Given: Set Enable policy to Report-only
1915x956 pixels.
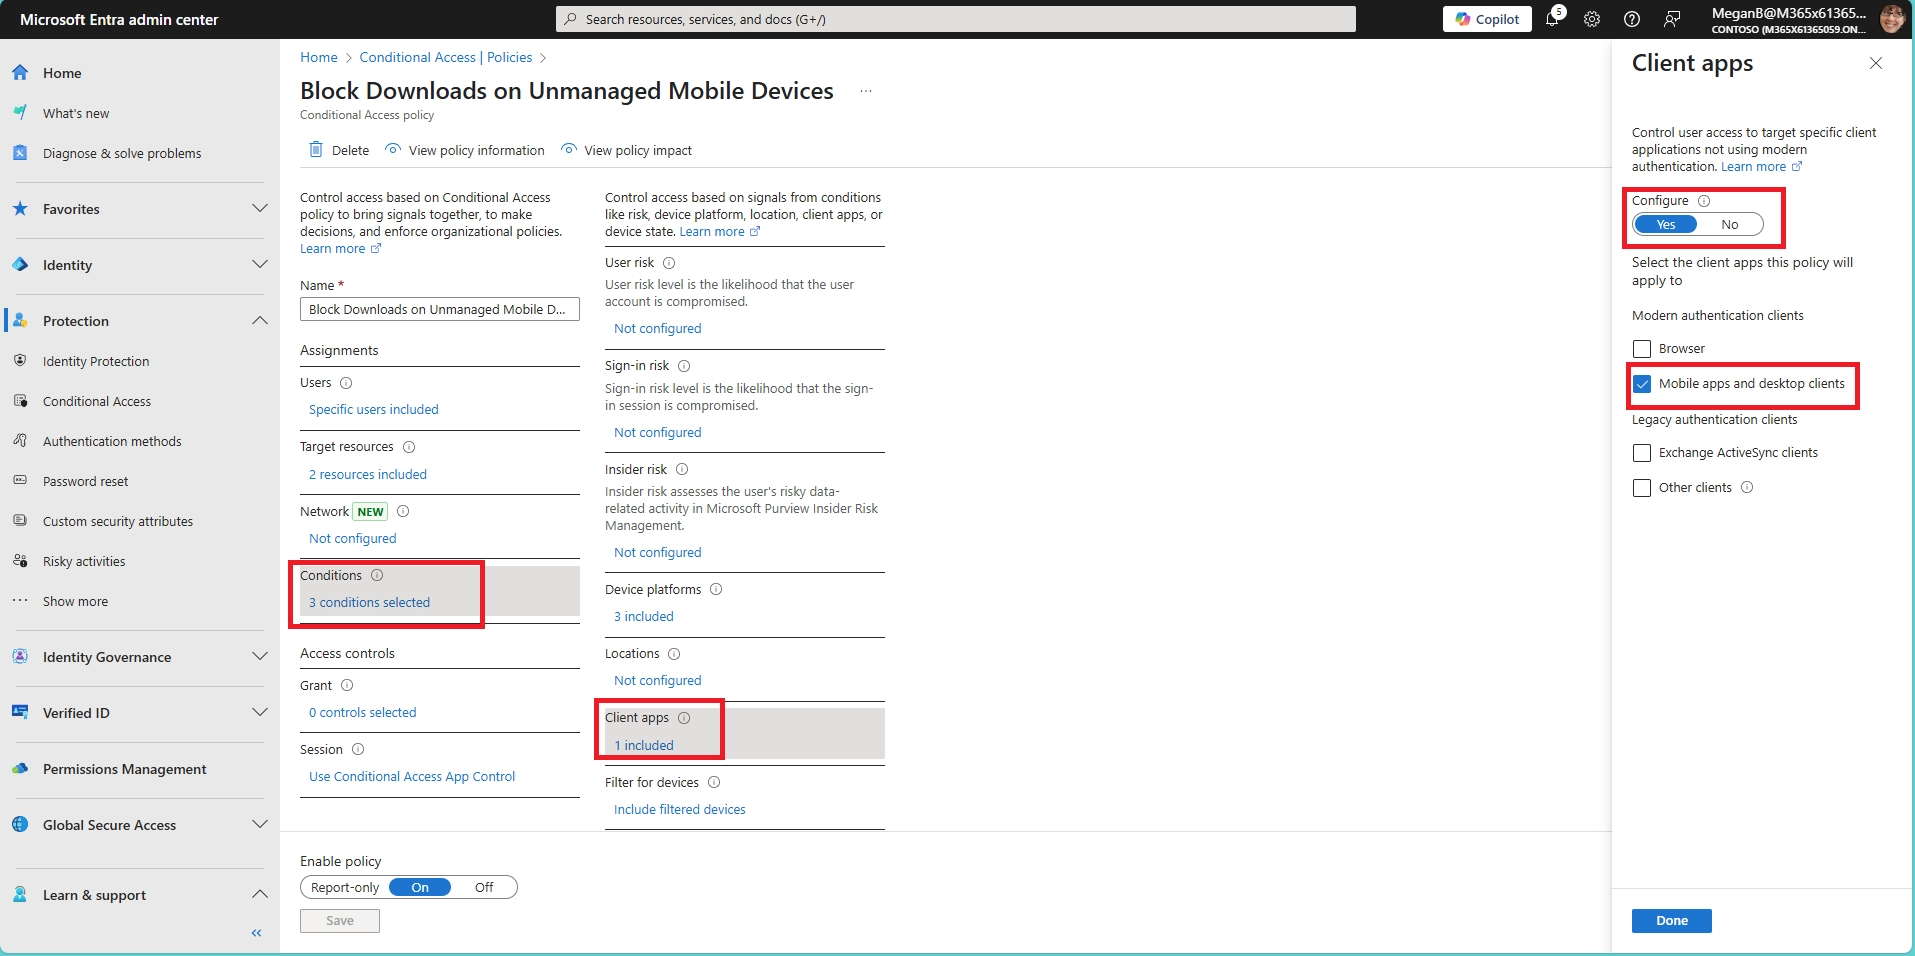Looking at the screenshot, I should [345, 887].
